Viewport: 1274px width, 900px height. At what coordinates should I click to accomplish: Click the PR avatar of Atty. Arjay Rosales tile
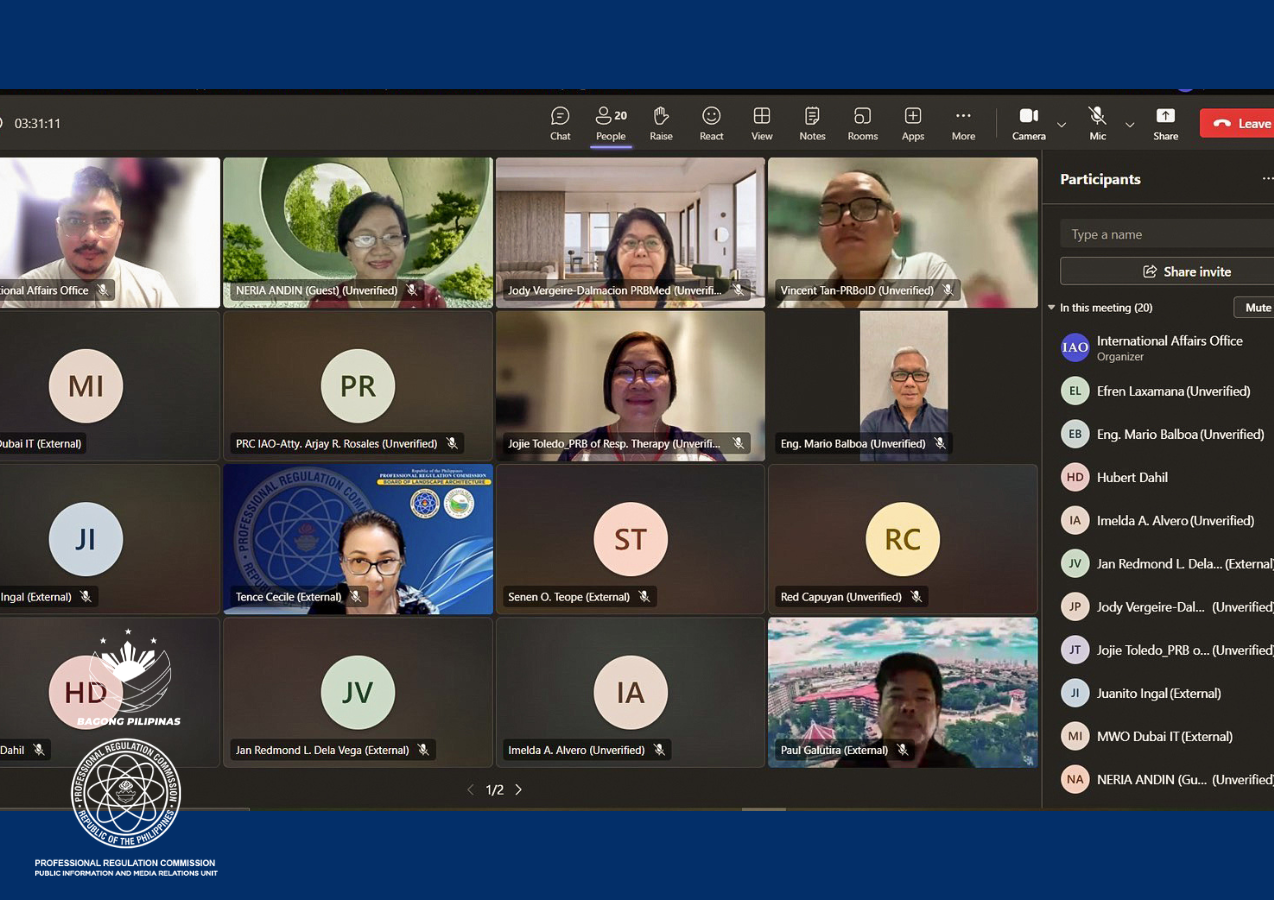coord(358,386)
